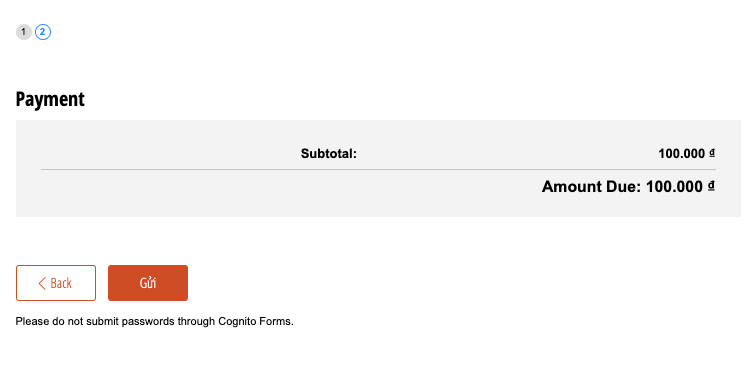Click the Back text label
The width and height of the screenshot is (752, 382).
pos(61,283)
